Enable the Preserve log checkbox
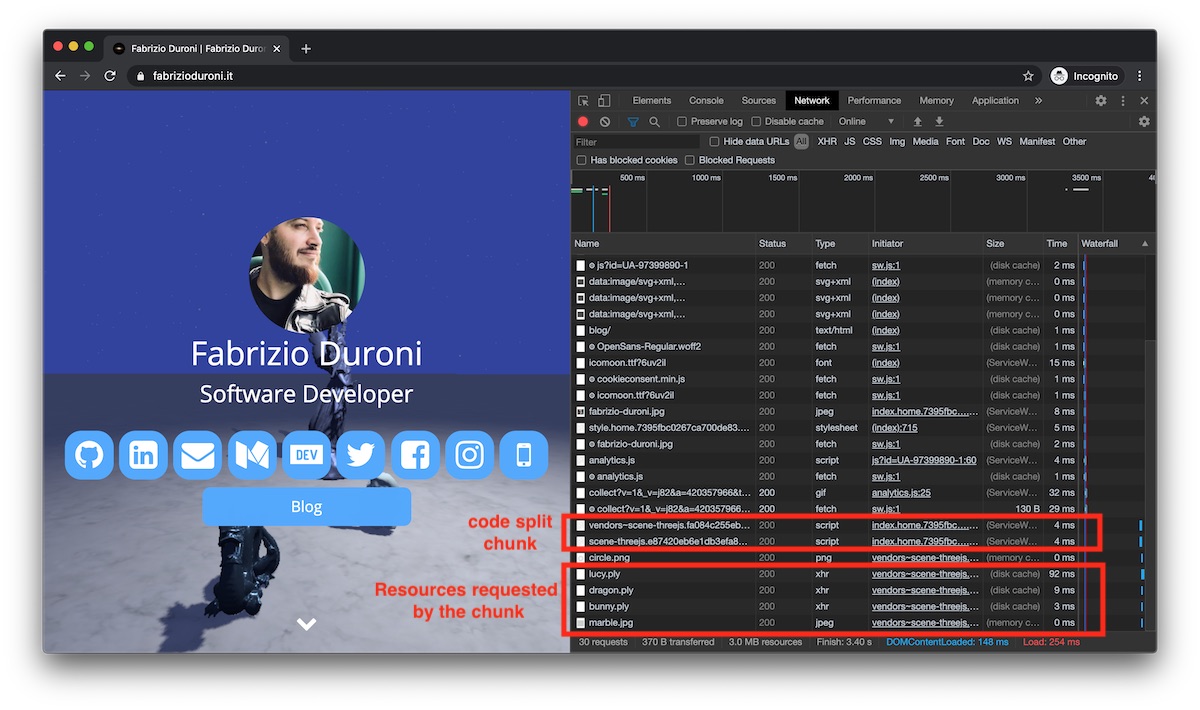The height and width of the screenshot is (710, 1200). coord(682,121)
